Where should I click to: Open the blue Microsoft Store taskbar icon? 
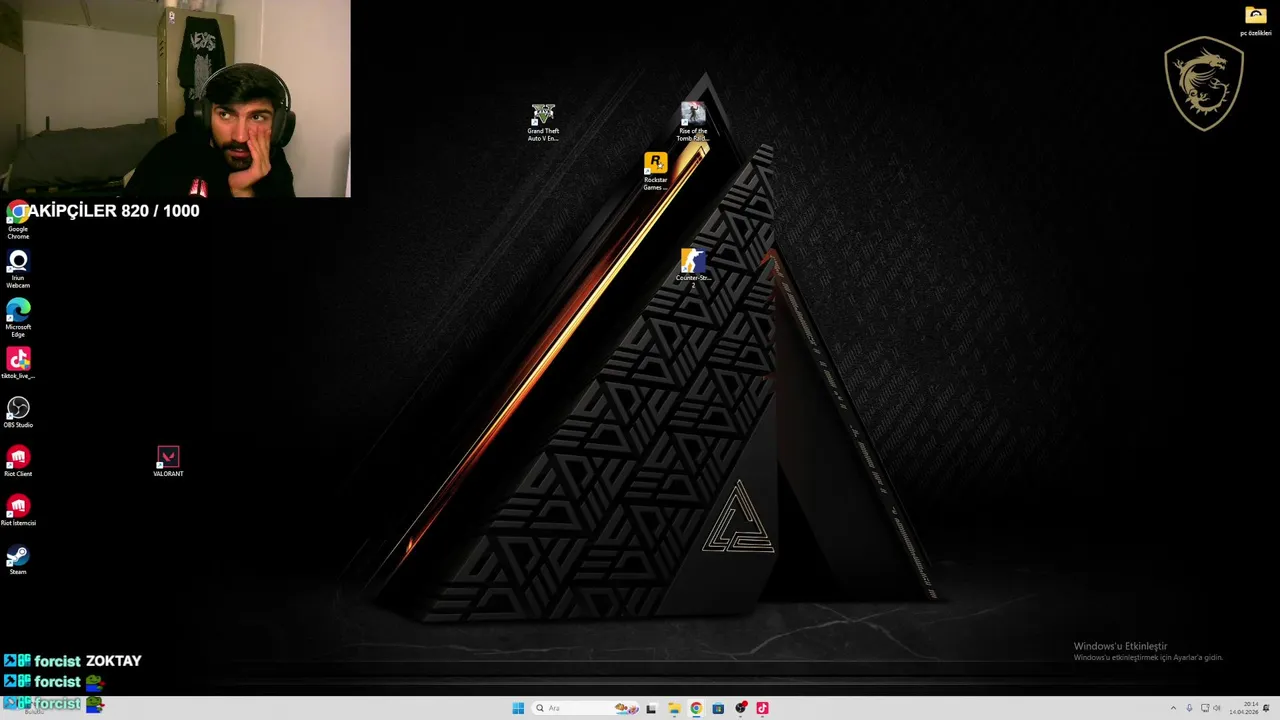718,708
